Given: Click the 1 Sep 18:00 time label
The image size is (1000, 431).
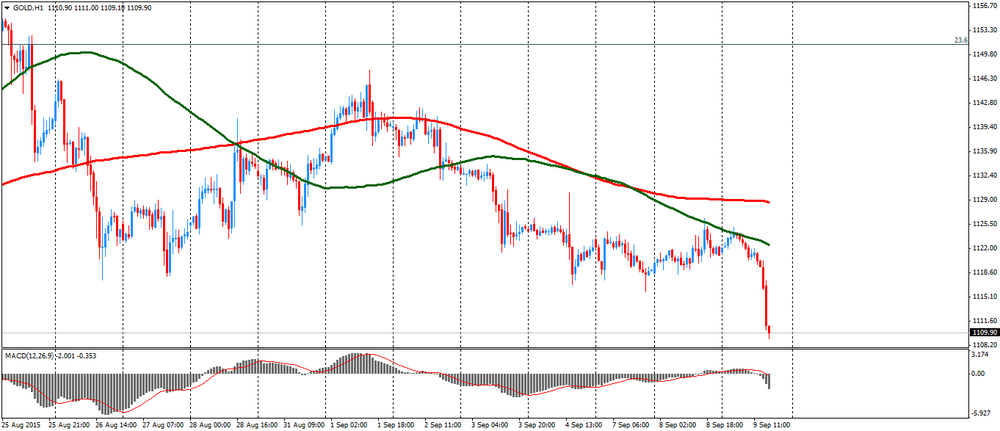Looking at the screenshot, I should (x=397, y=423).
